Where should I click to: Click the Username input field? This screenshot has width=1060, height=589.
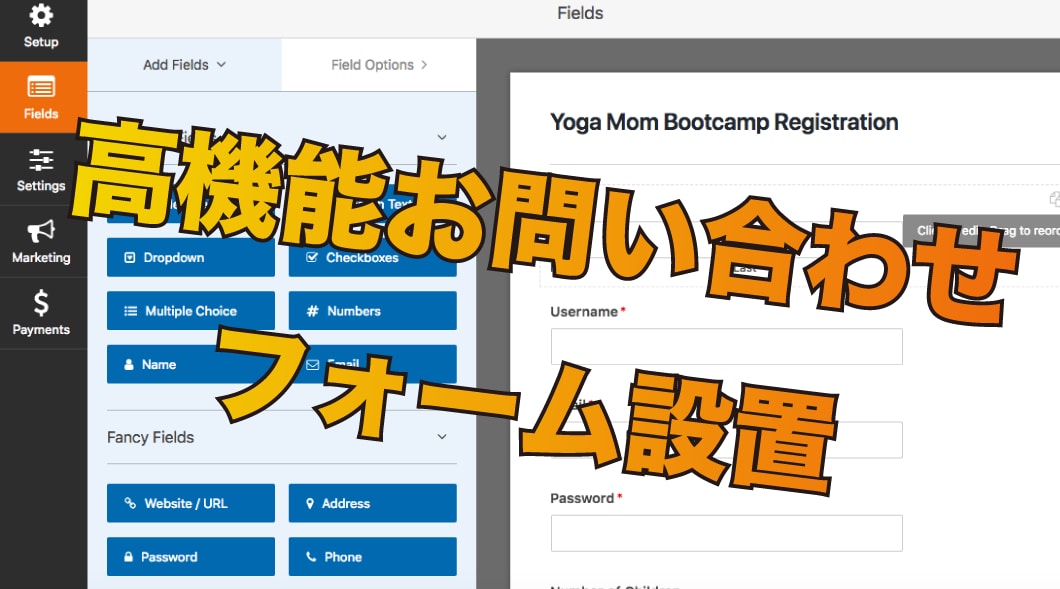click(x=727, y=346)
